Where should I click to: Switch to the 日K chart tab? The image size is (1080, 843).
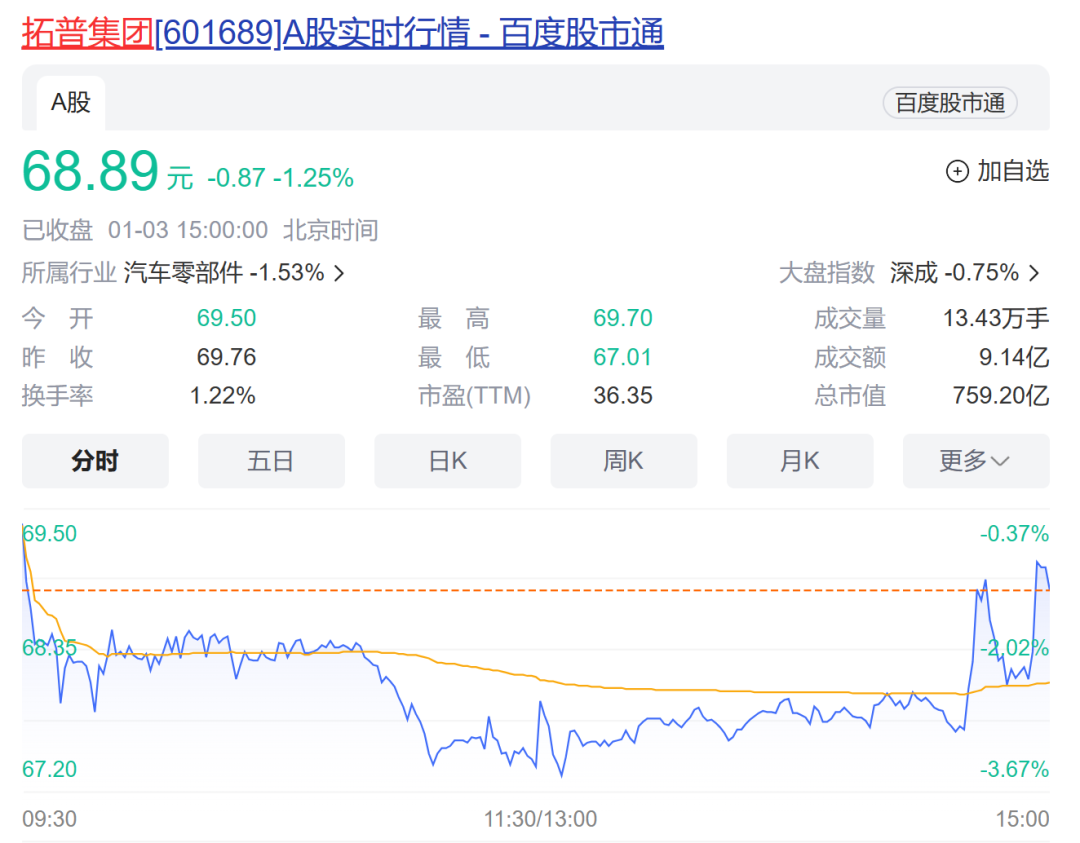coord(448,461)
